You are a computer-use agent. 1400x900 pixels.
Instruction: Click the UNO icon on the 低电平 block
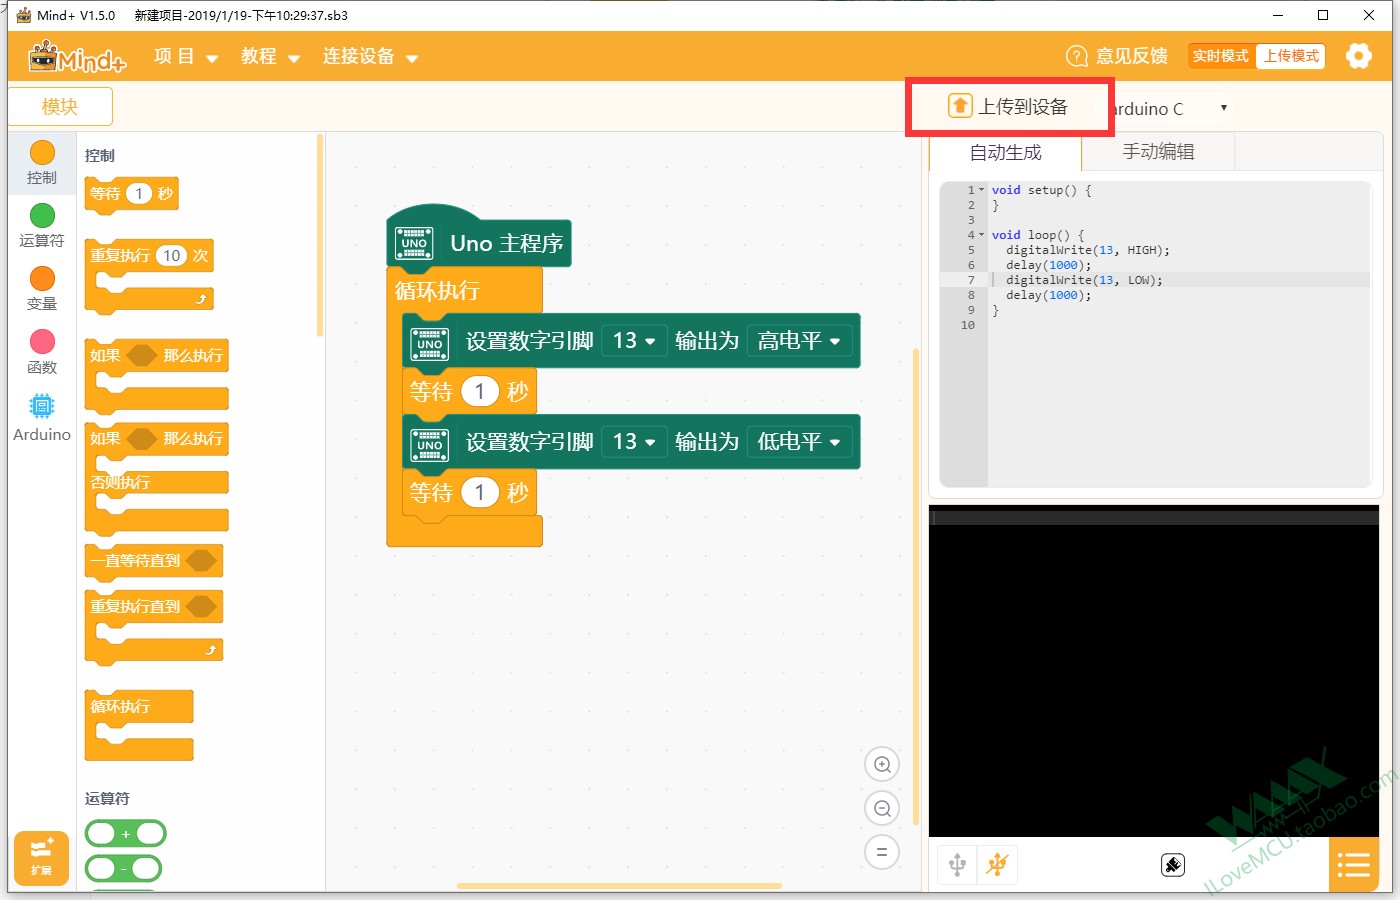tap(430, 445)
